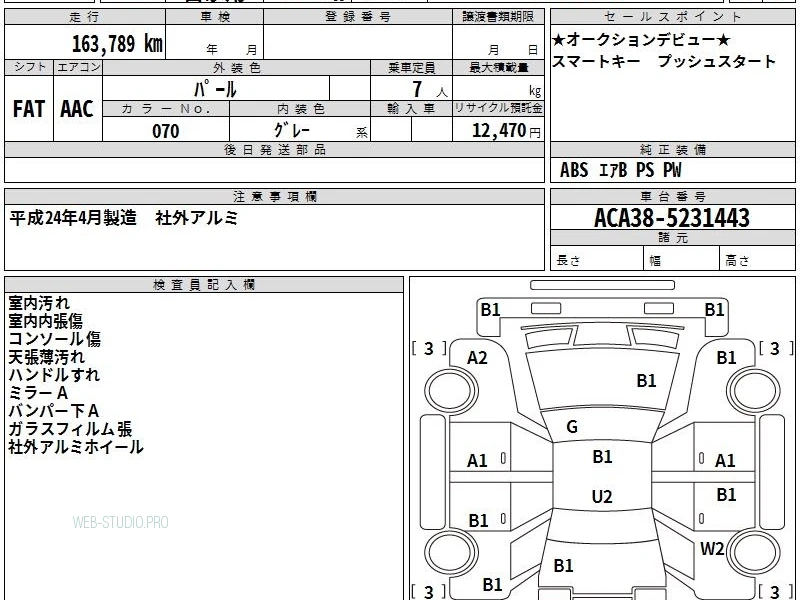Viewport: 800px width, 600px height.
Task: Click the 車検 header cell
Action: (215, 17)
